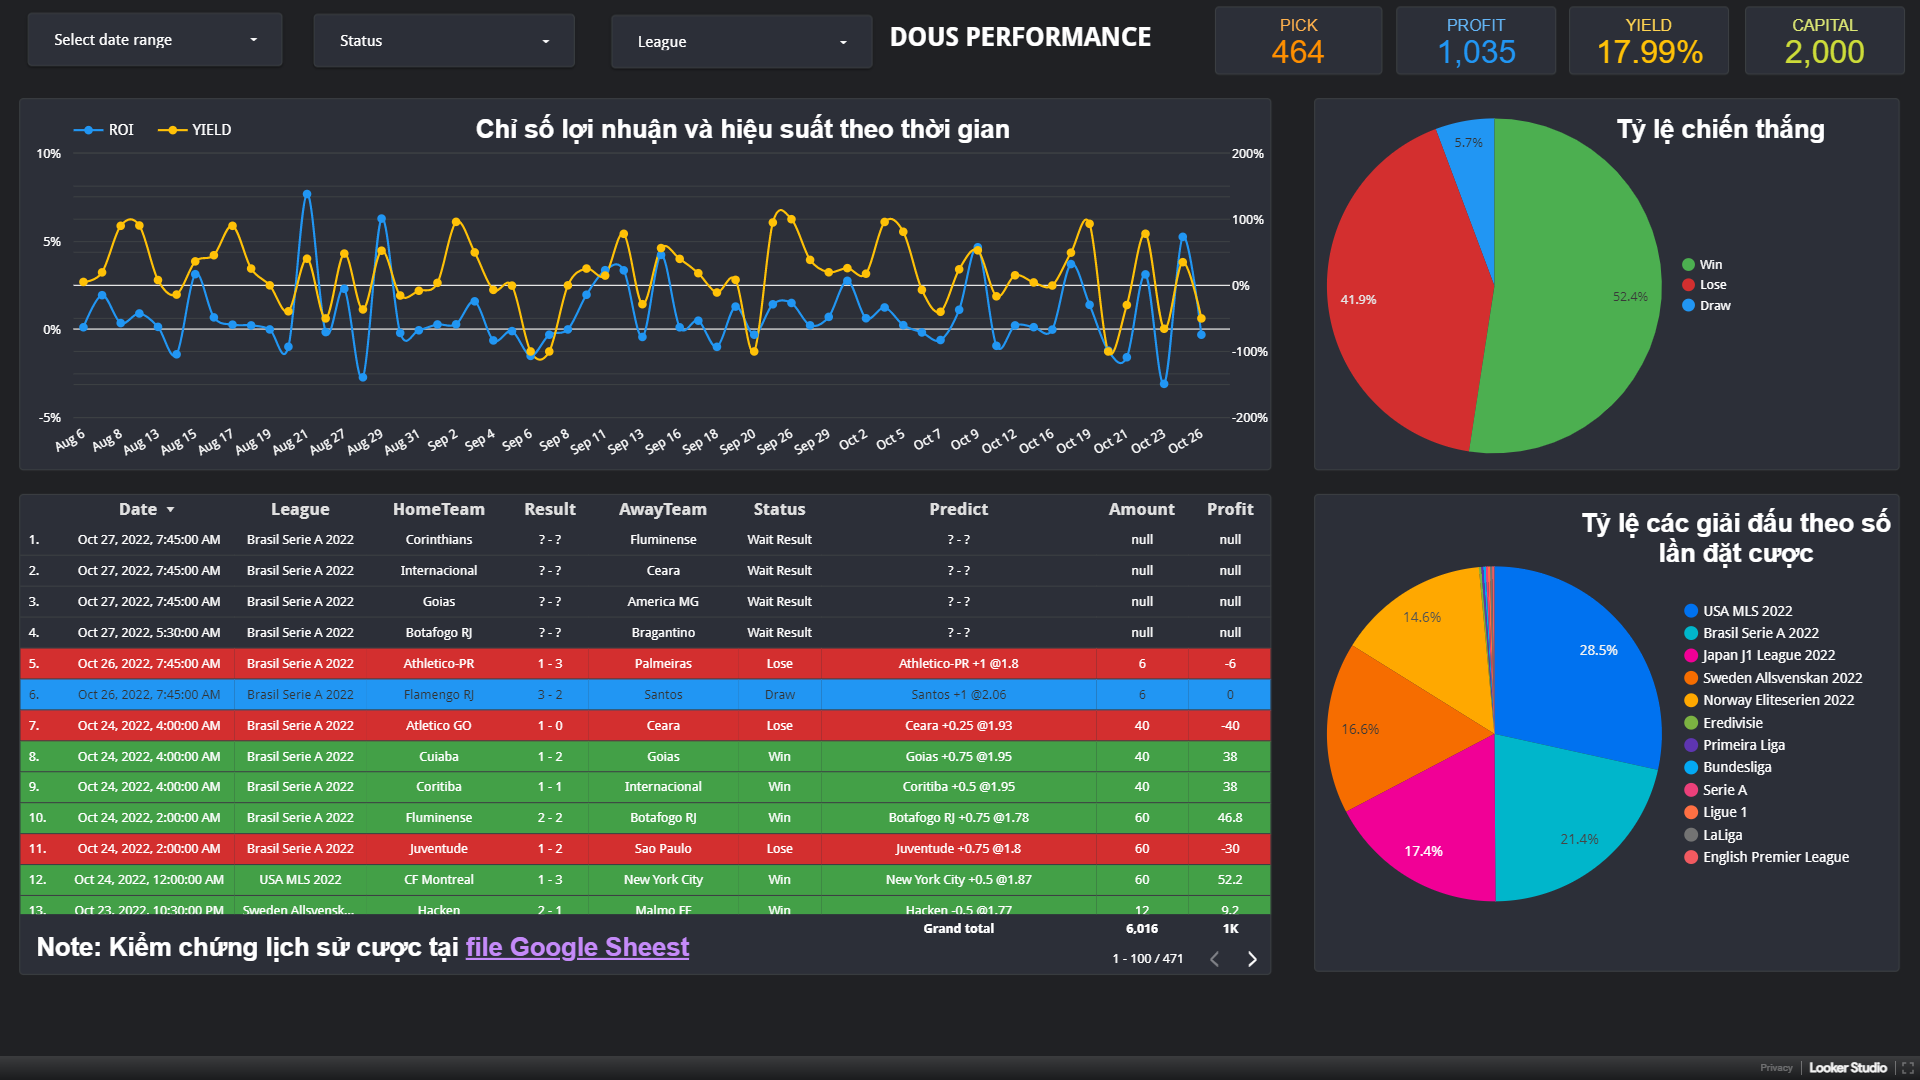1920x1080 pixels.
Task: Open the League filter dropdown
Action: pyautogui.click(x=741, y=42)
